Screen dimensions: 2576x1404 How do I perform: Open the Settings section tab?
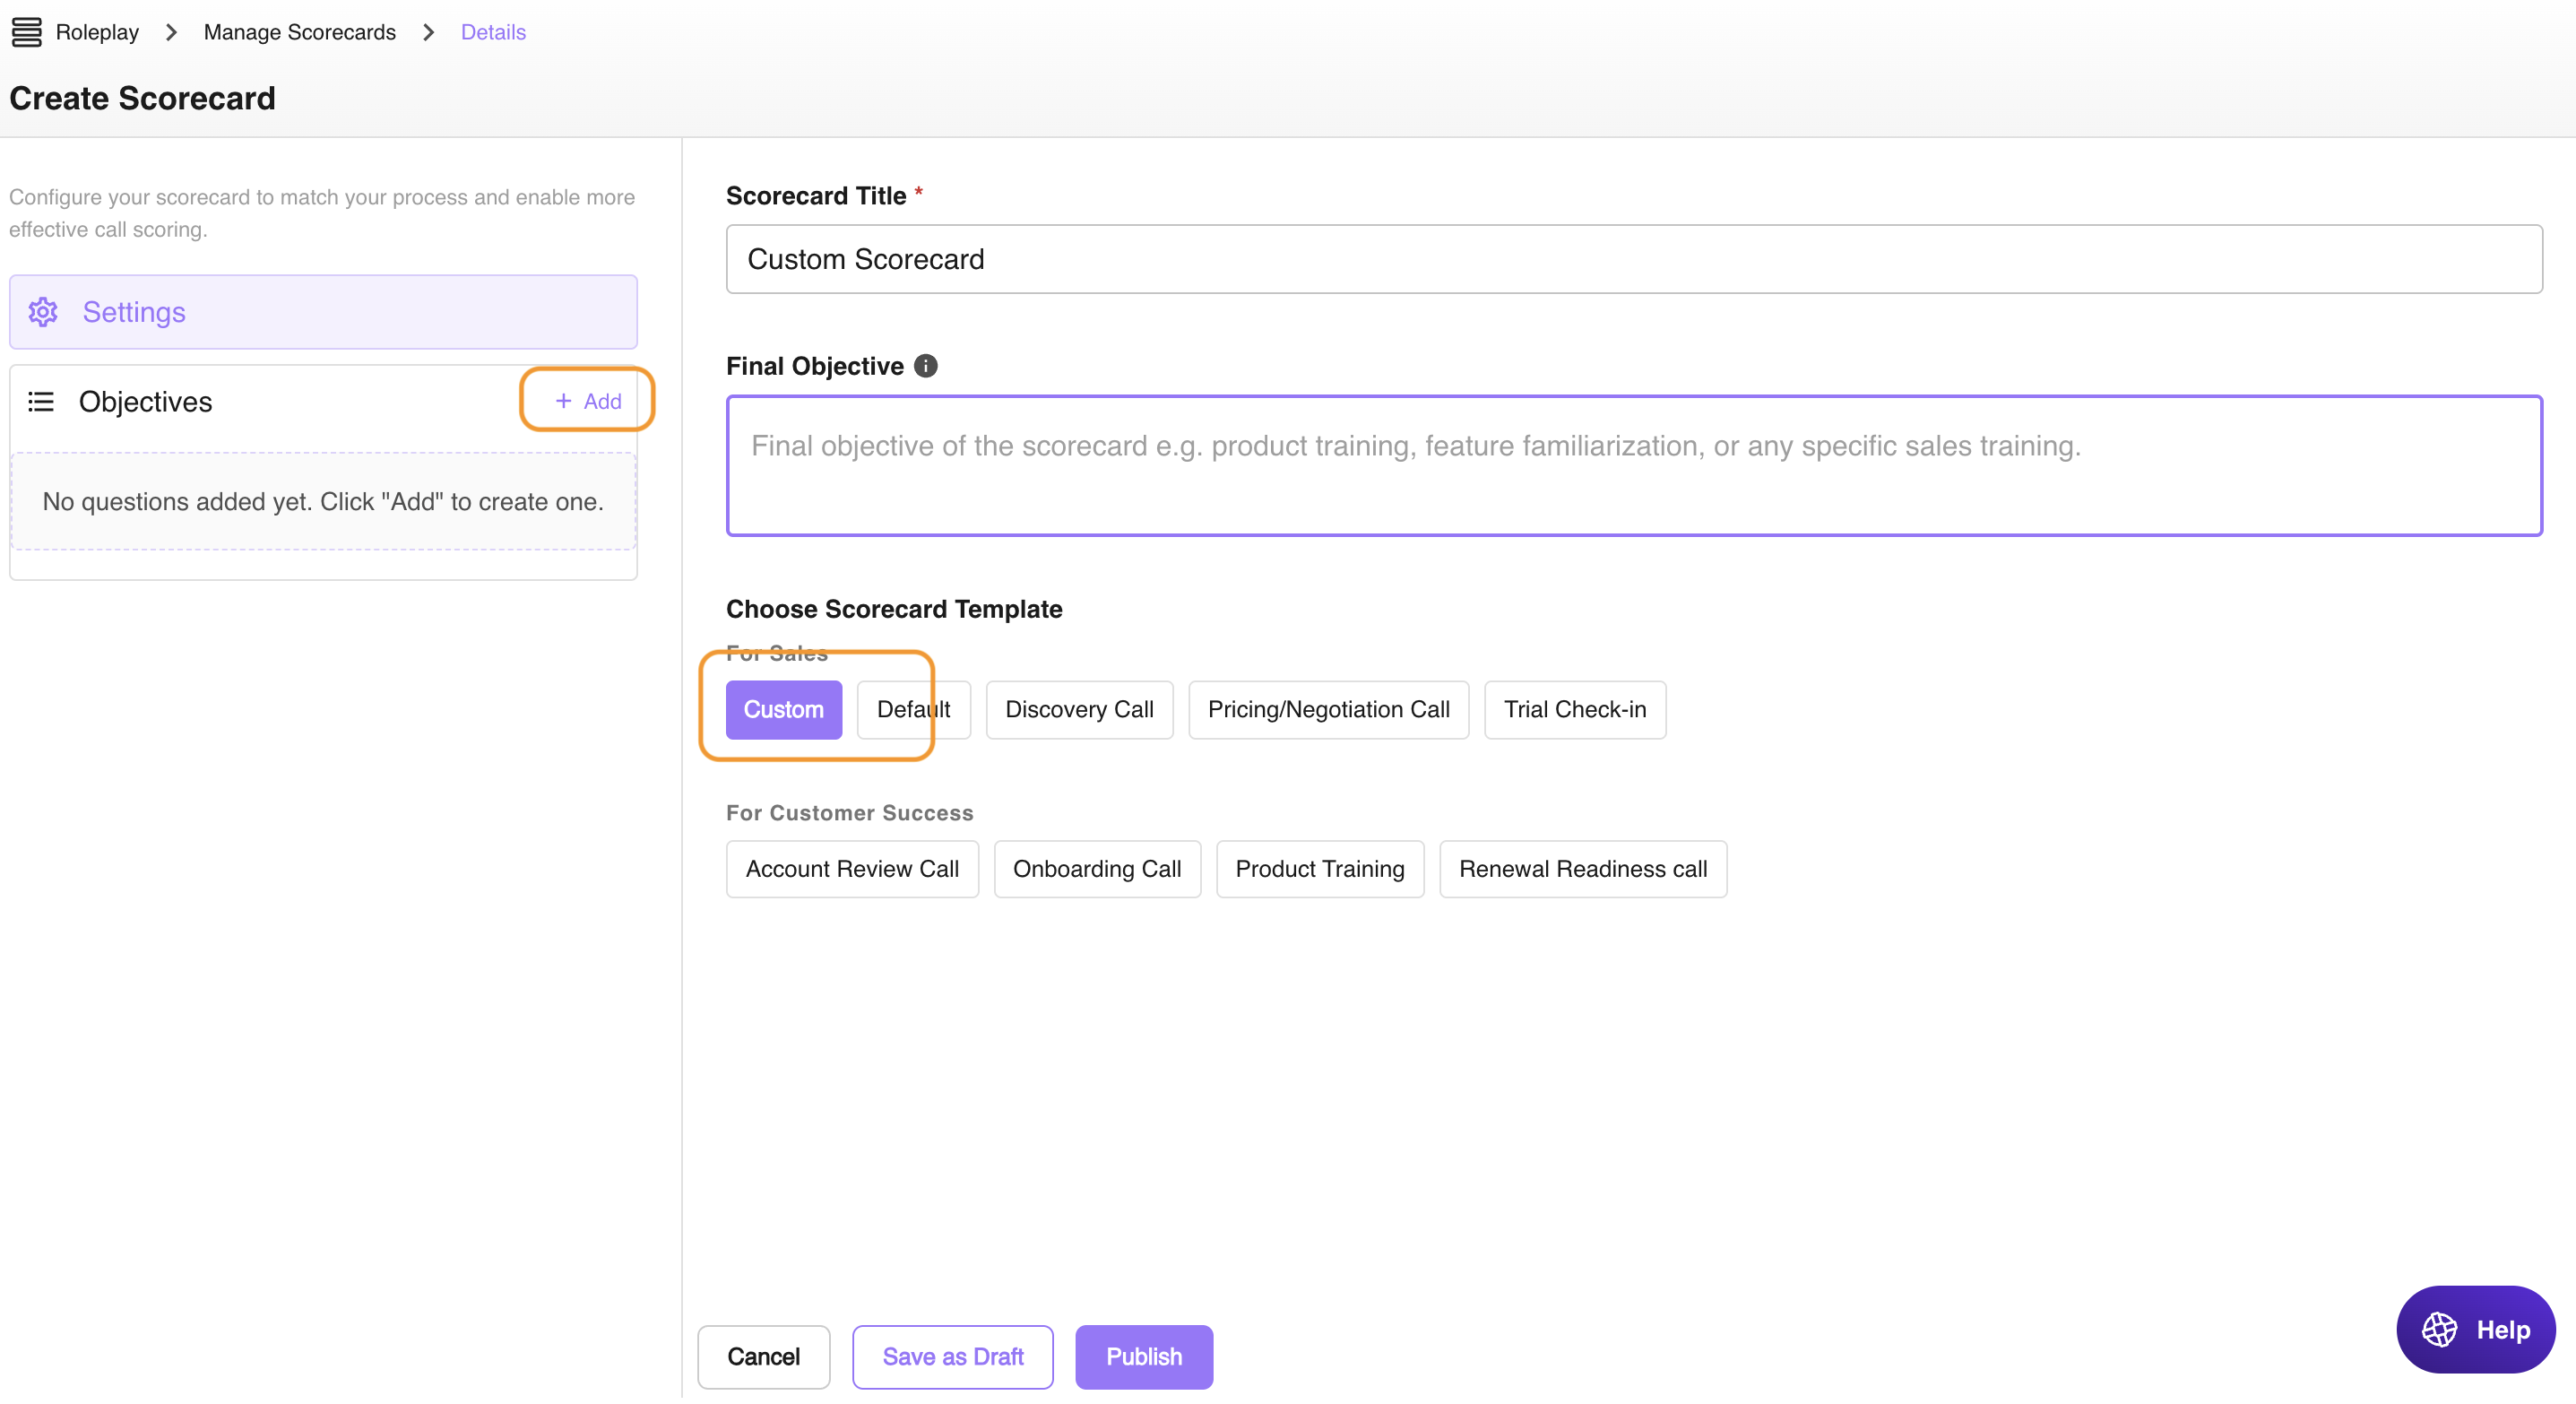pos(323,312)
